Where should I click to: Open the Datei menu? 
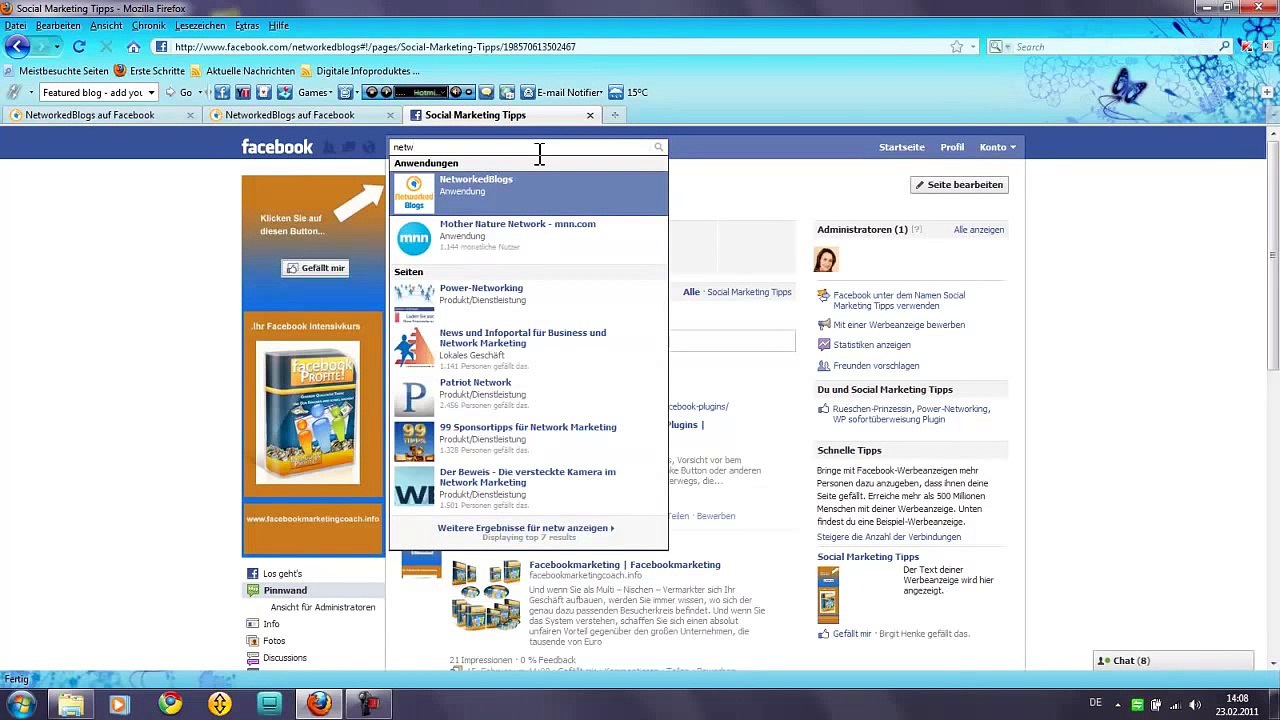16,25
